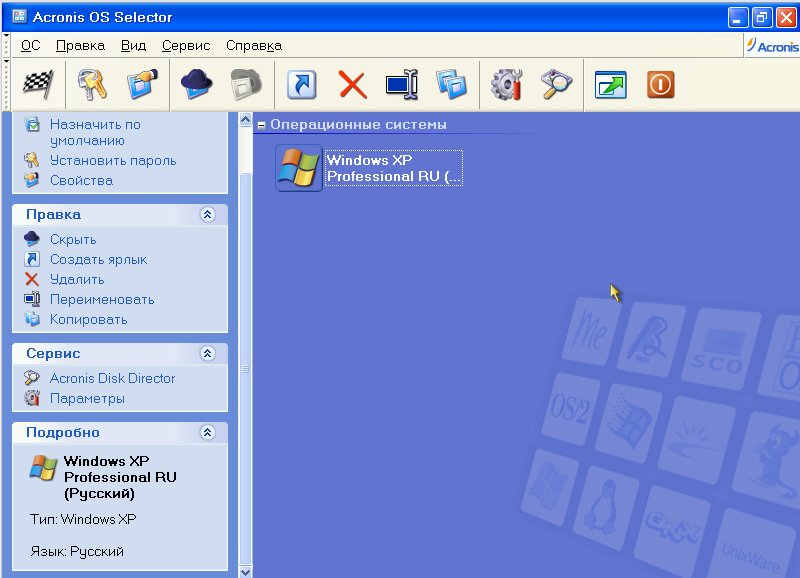
Task: Click the red X delete toolbar icon
Action: [352, 85]
